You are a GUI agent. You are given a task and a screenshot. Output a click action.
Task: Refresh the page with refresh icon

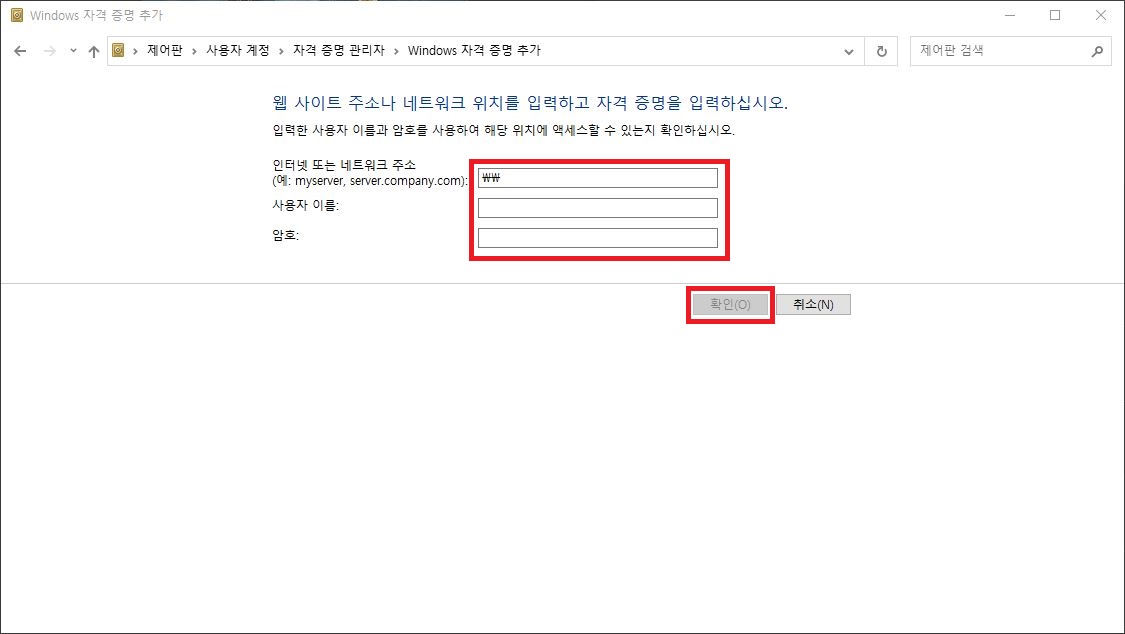click(882, 52)
